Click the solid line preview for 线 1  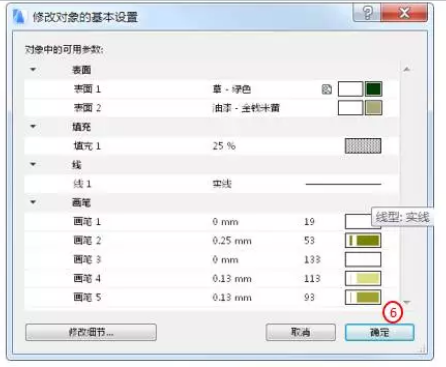click(343, 184)
